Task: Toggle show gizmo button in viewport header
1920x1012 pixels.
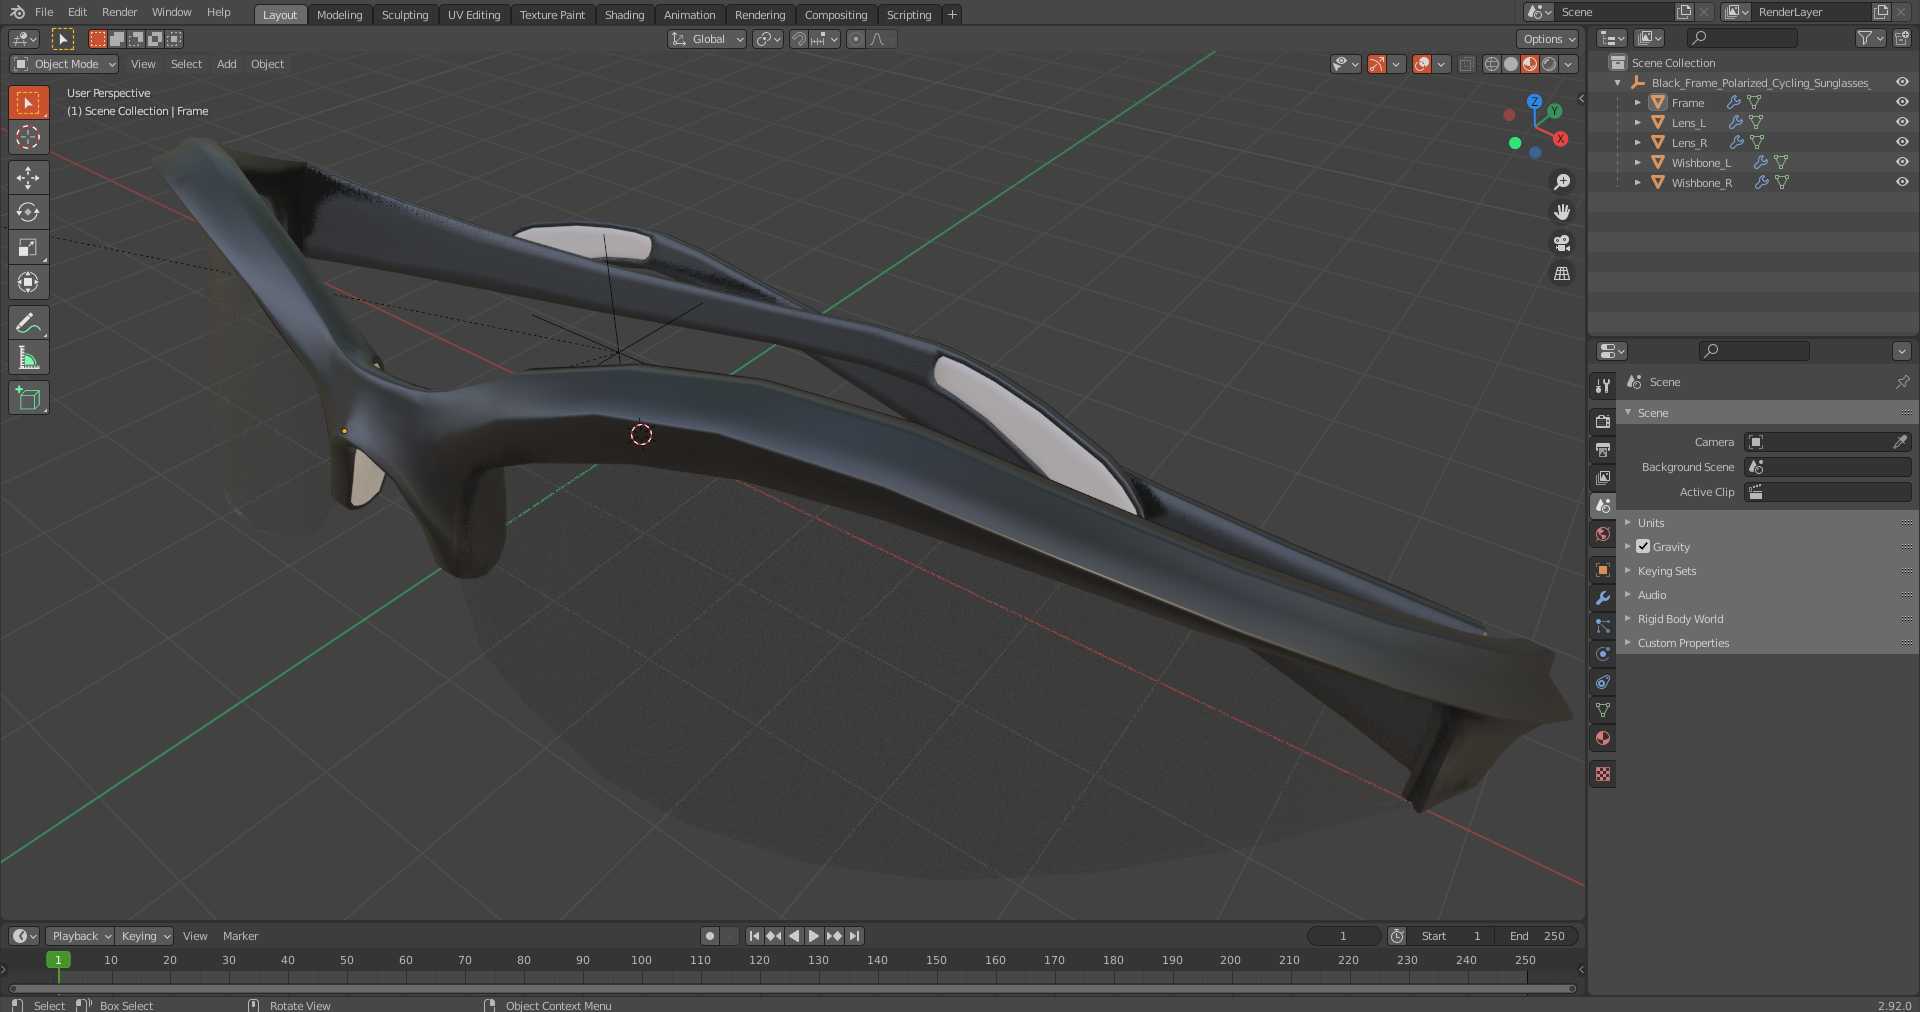Action: pyautogui.click(x=1377, y=64)
